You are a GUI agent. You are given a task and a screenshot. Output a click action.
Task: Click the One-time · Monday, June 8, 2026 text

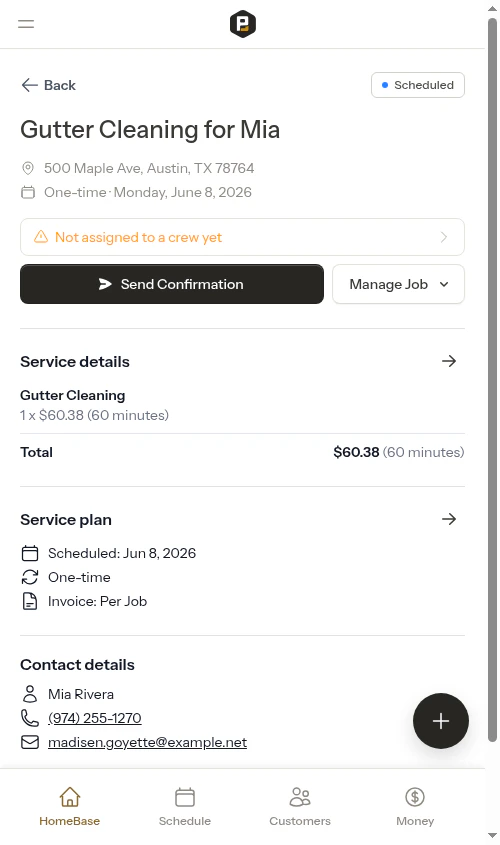click(148, 192)
